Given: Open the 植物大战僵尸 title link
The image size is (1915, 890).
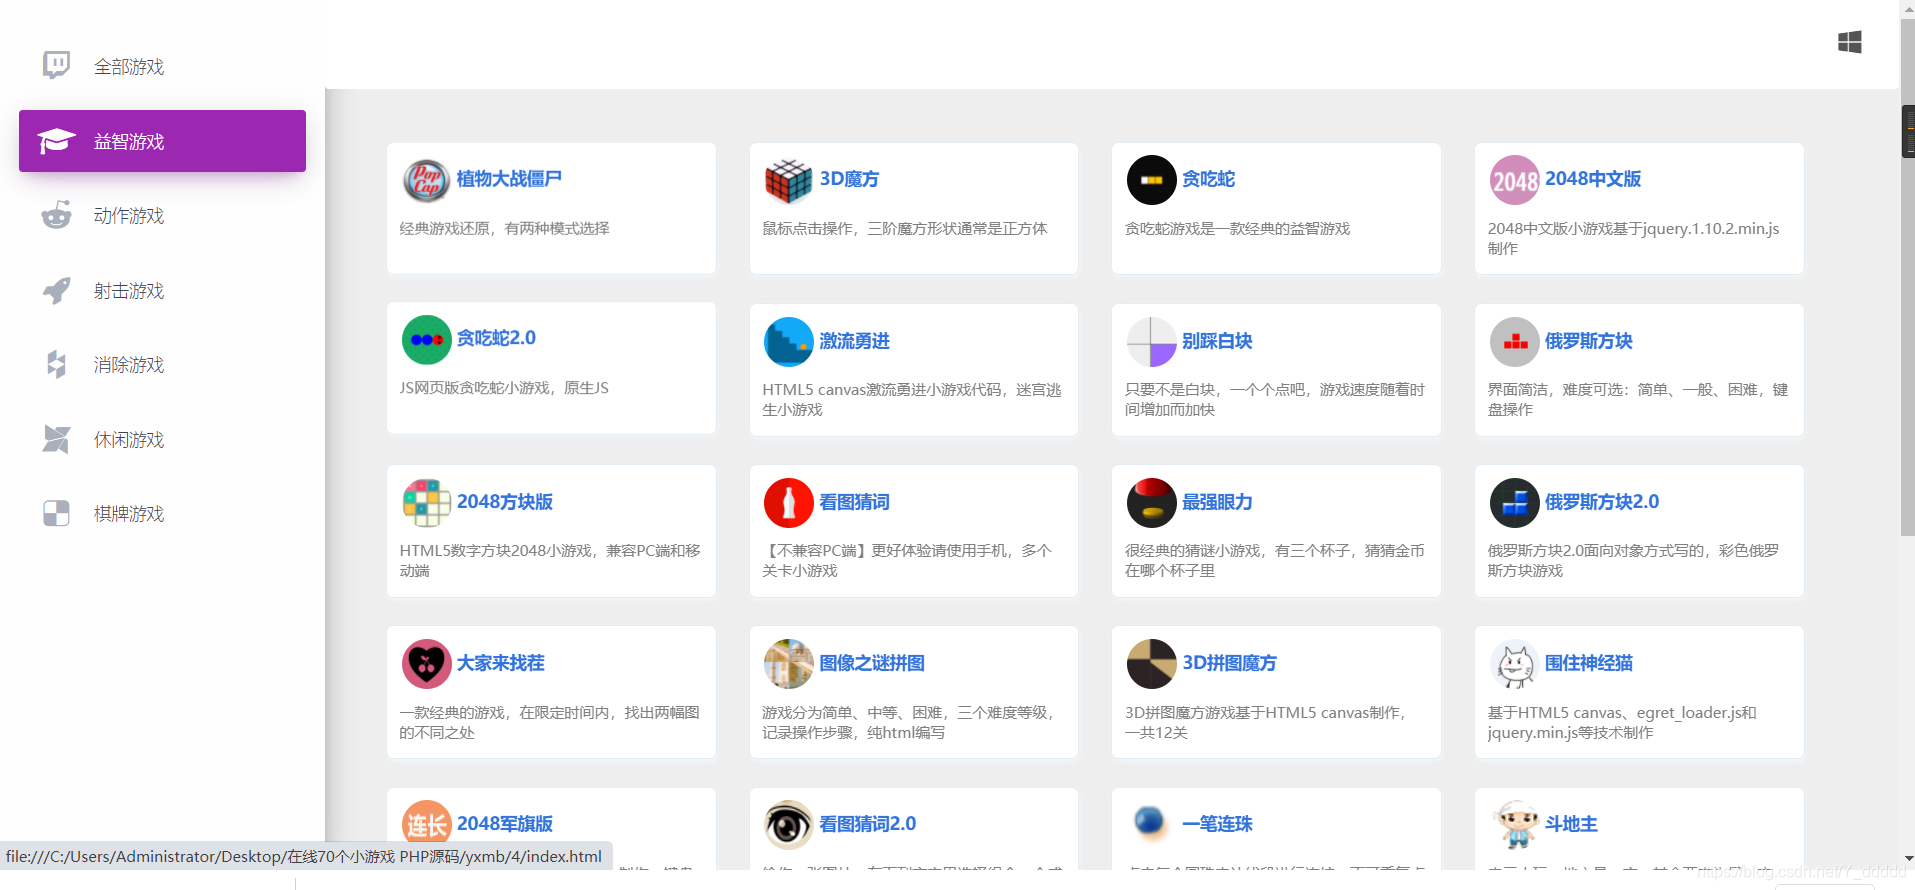Looking at the screenshot, I should coord(509,179).
